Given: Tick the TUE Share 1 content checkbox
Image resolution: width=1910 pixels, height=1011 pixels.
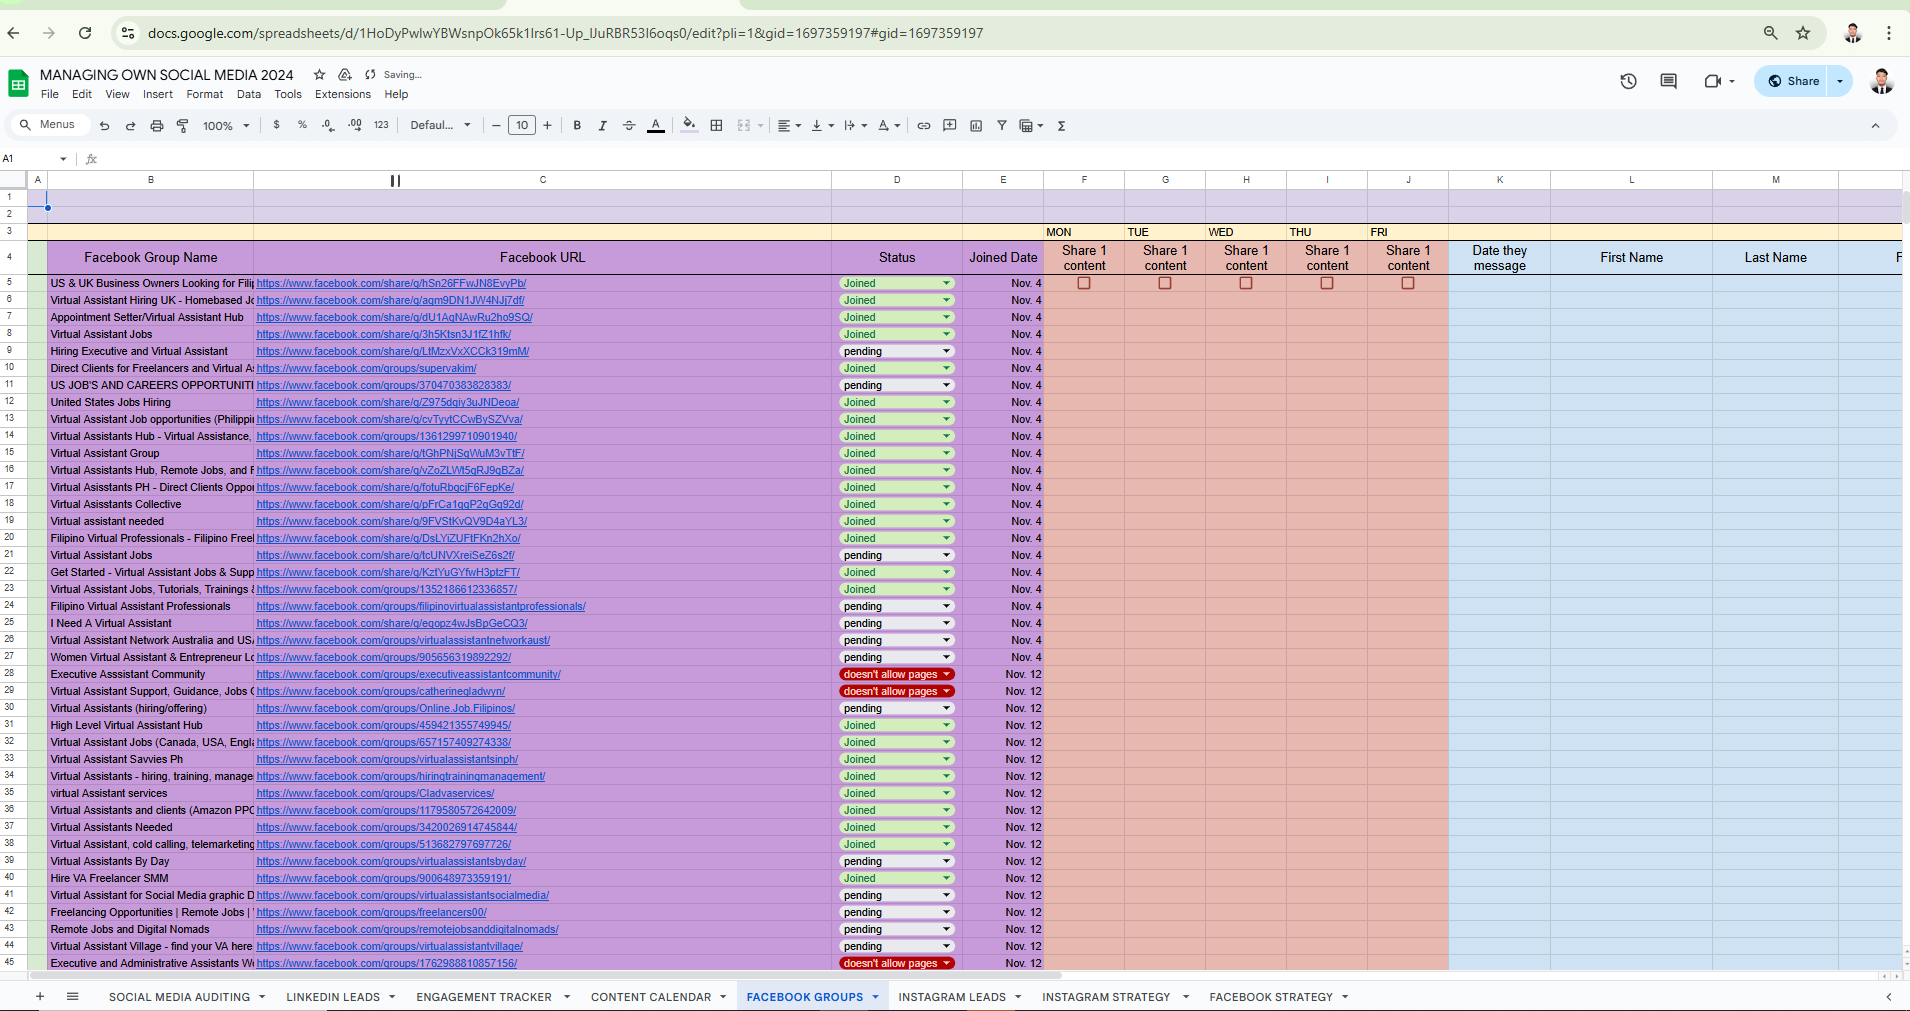Looking at the screenshot, I should [1165, 283].
